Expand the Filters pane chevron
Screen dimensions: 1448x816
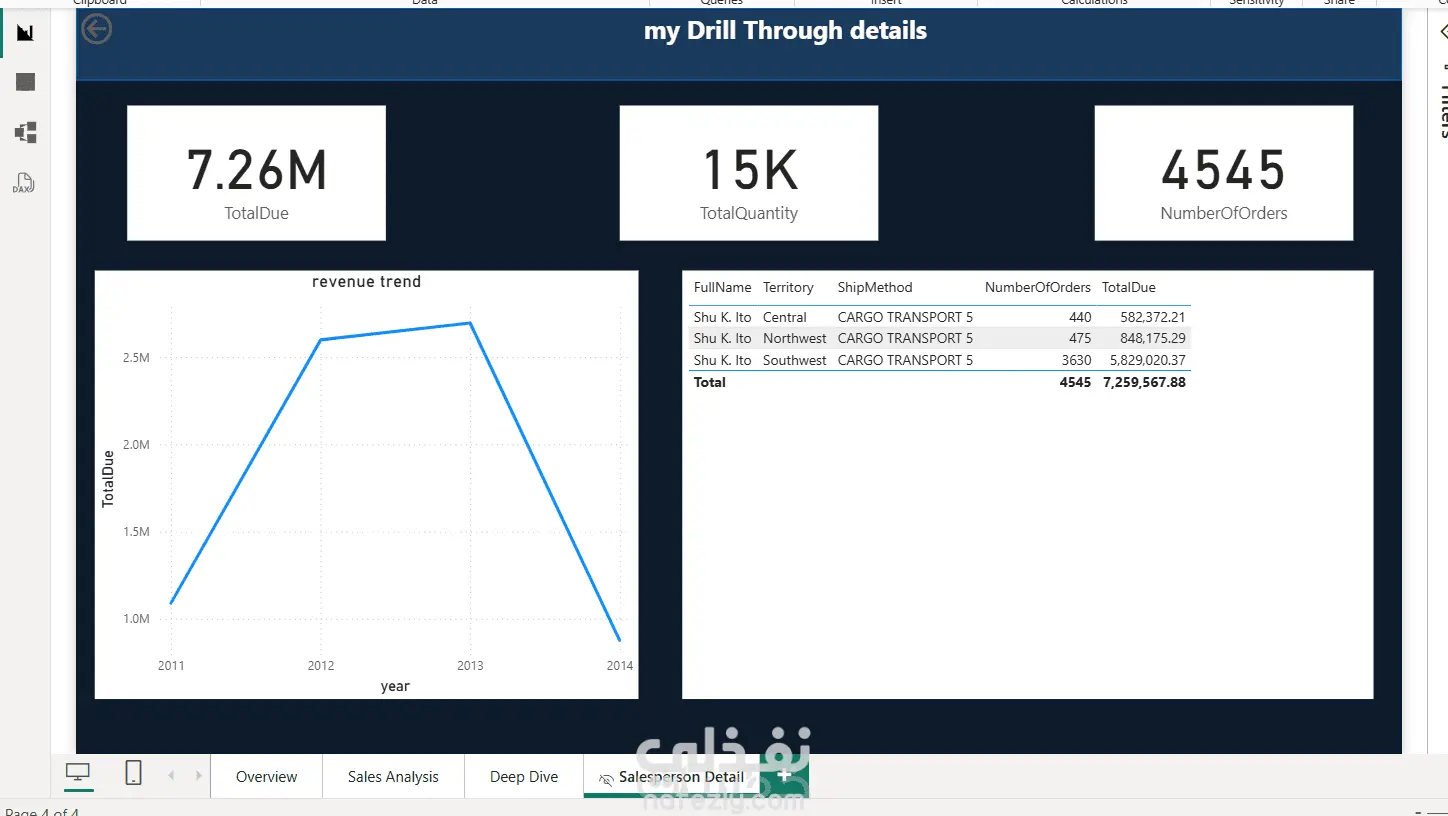(x=1443, y=33)
